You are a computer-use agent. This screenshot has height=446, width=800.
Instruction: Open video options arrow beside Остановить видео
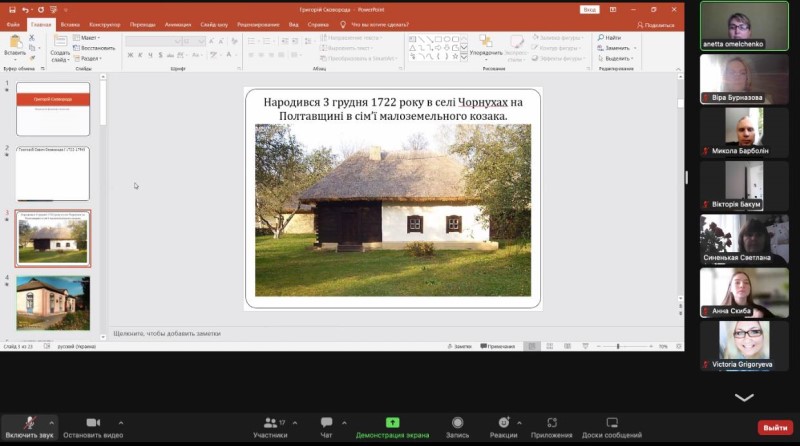[x=121, y=423]
